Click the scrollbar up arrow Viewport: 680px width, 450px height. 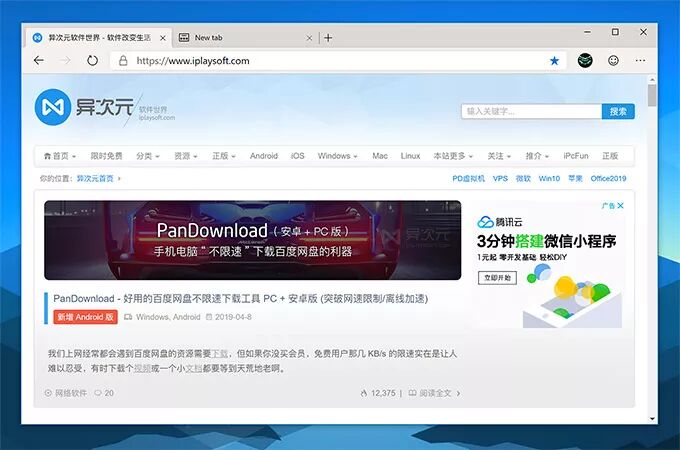(x=652, y=80)
